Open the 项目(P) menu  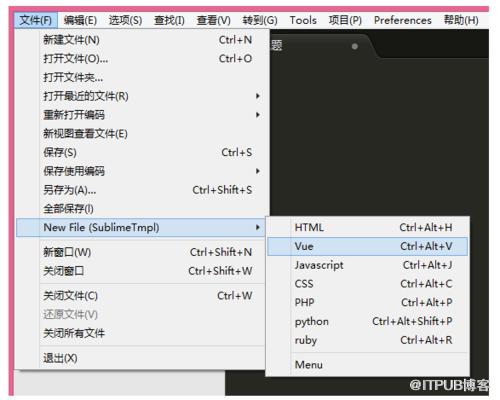345,20
